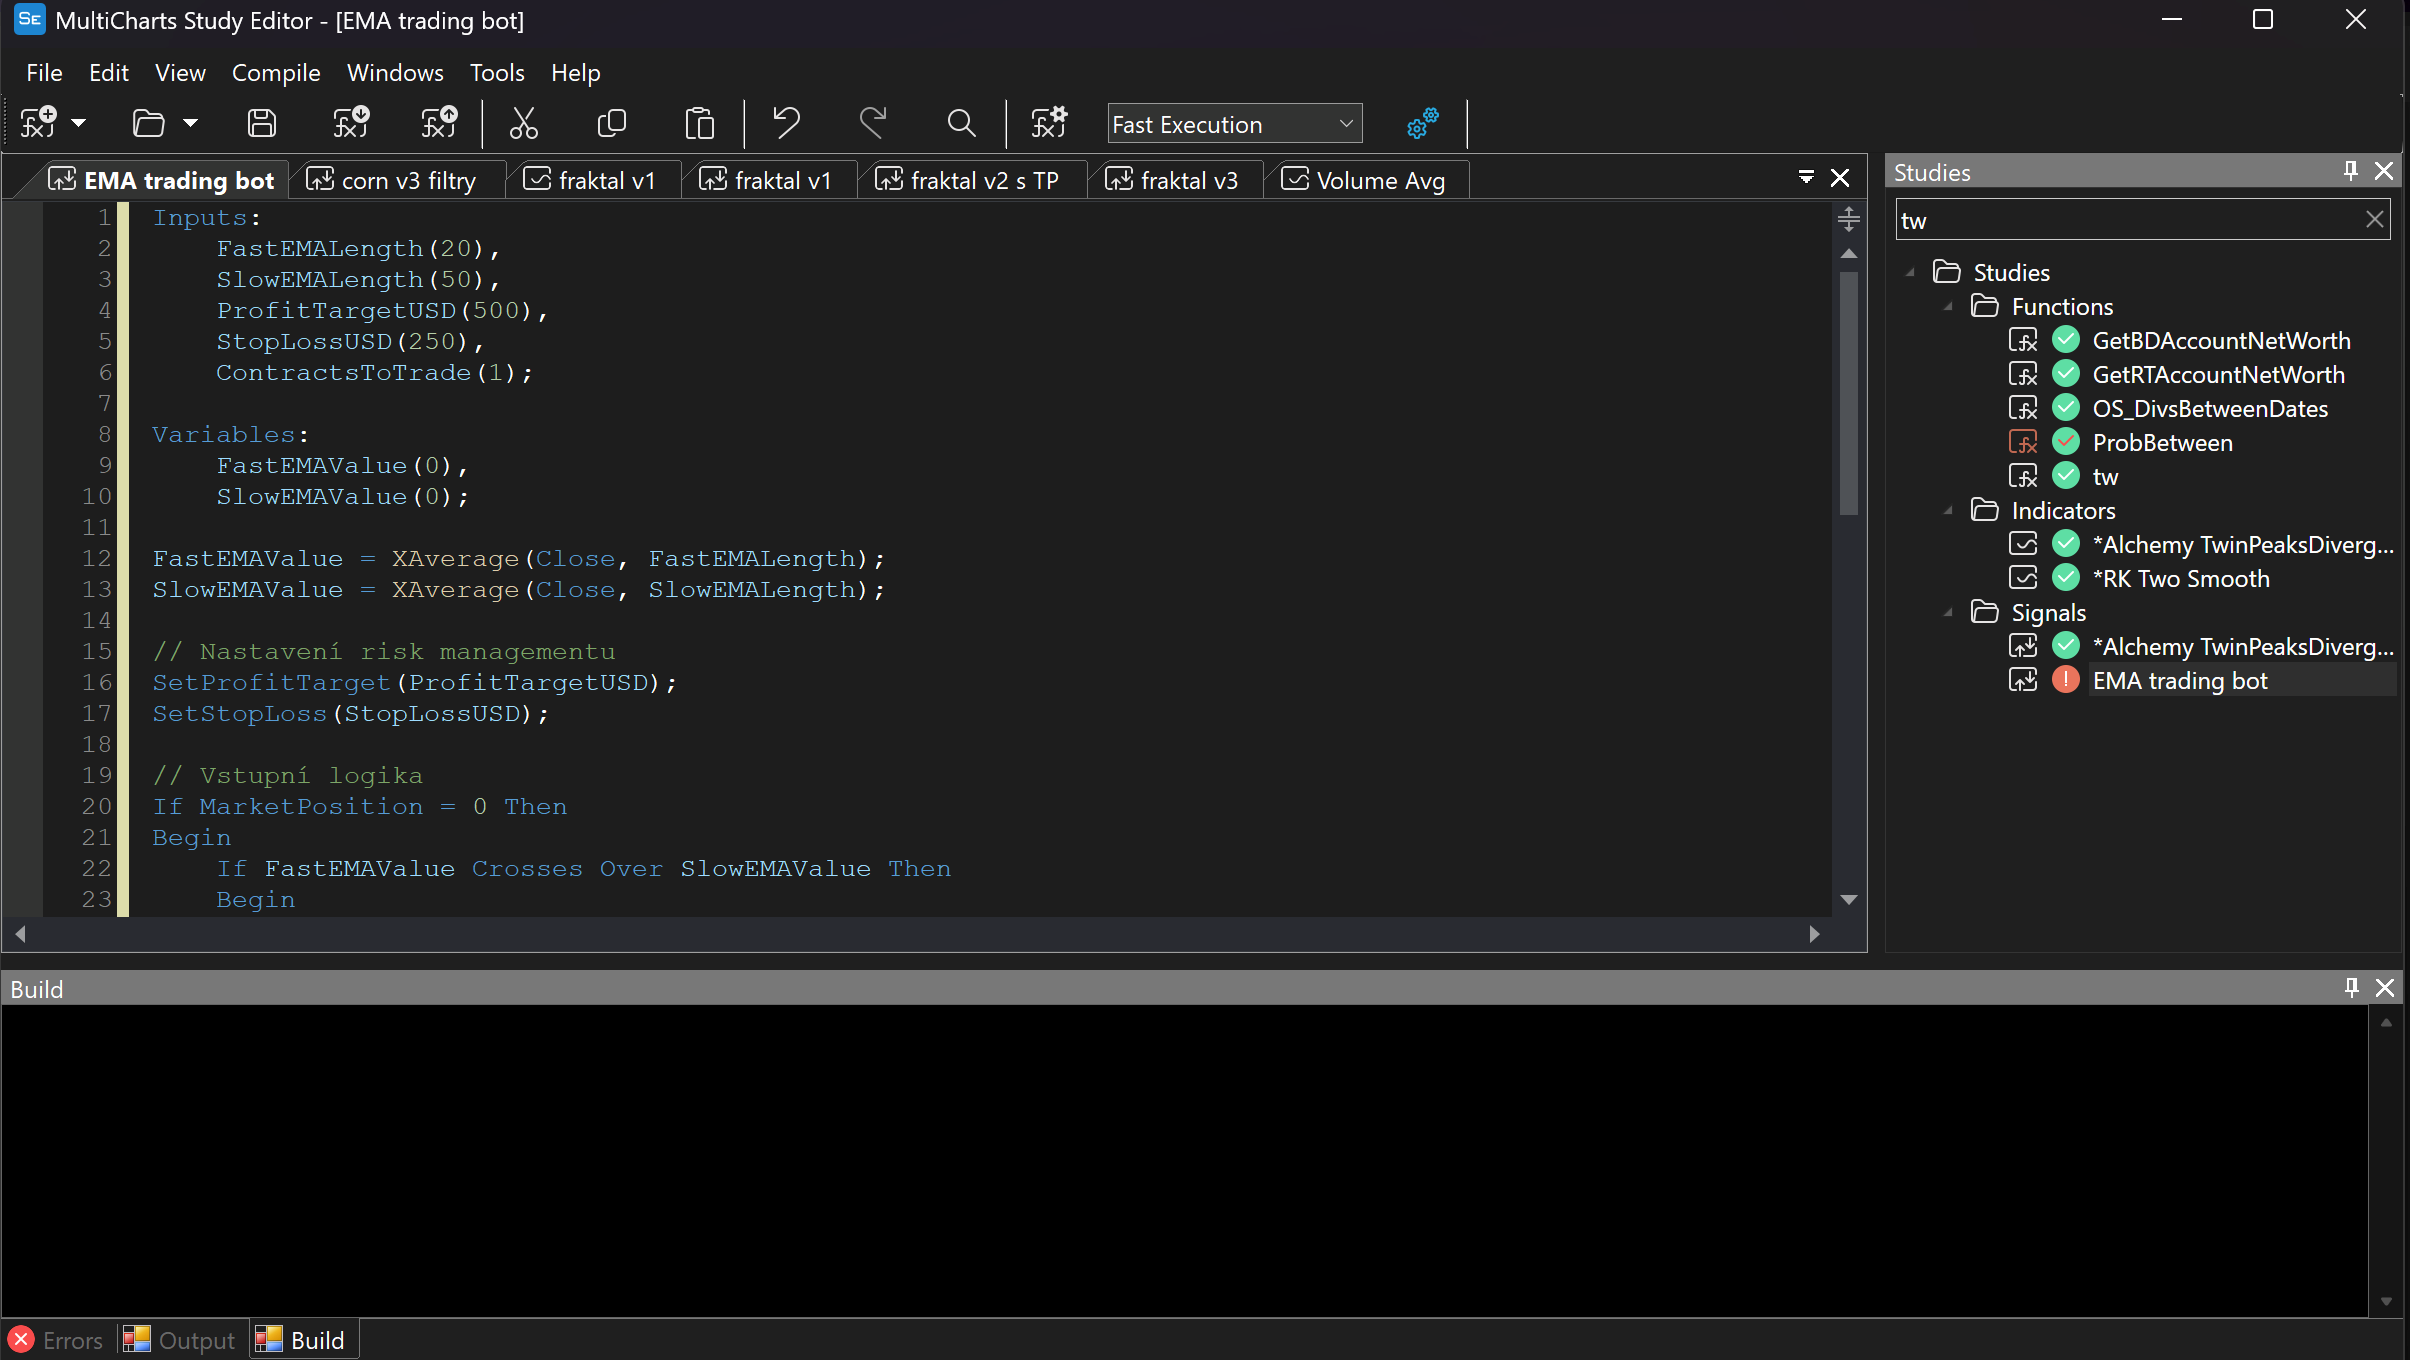Click the blue gears settings icon

(x=1422, y=123)
